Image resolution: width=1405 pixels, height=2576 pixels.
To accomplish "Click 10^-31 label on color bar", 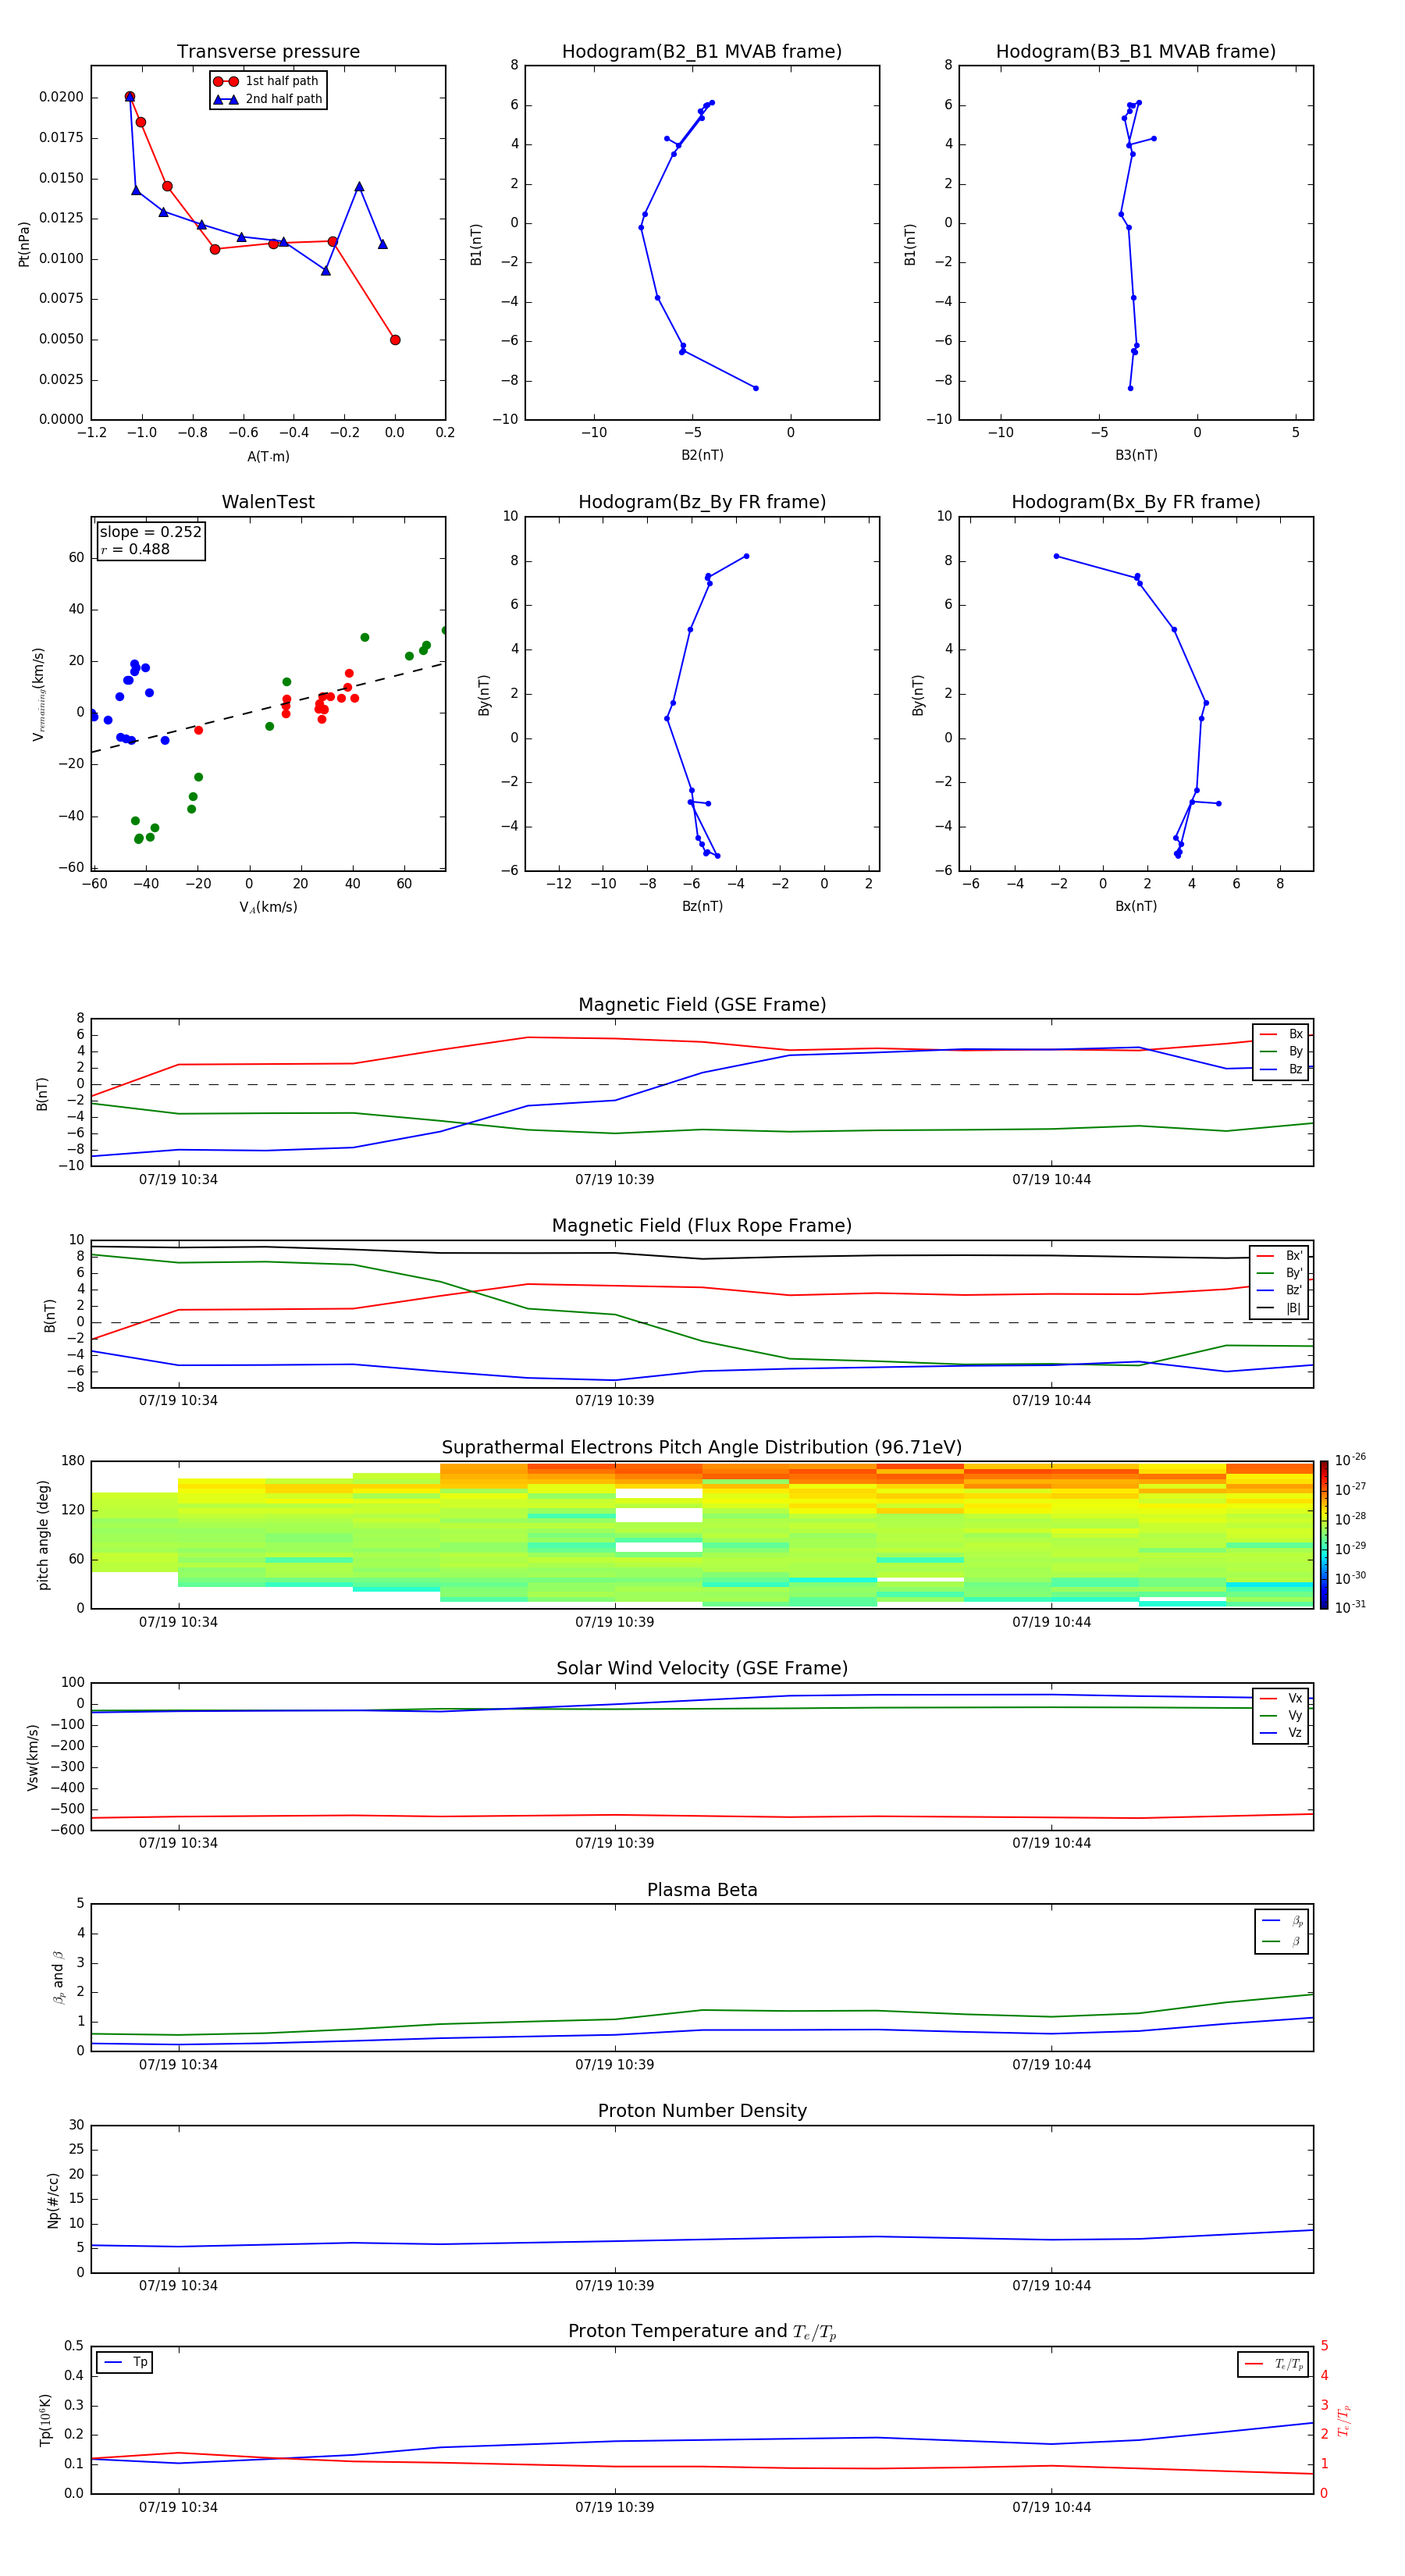I will pos(1350,1607).
